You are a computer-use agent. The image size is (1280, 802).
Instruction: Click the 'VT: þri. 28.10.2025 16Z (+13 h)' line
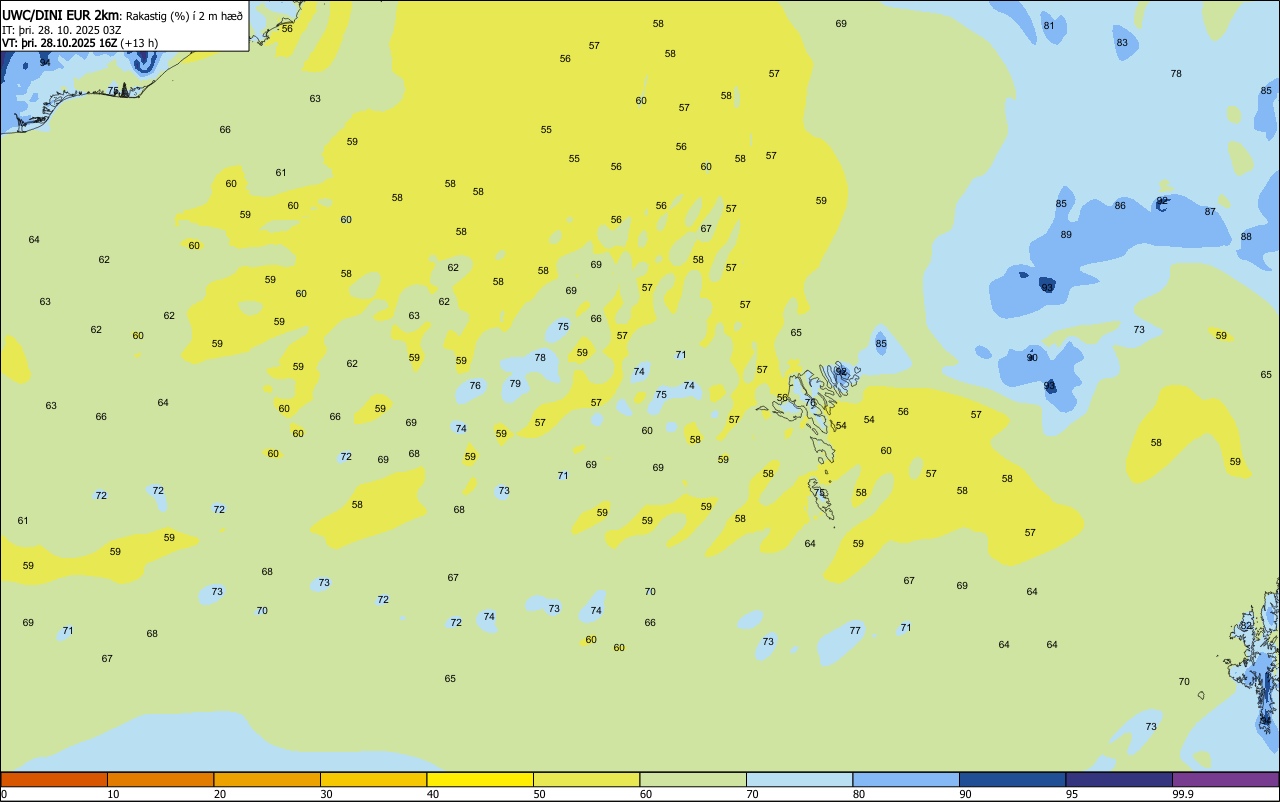click(x=80, y=43)
